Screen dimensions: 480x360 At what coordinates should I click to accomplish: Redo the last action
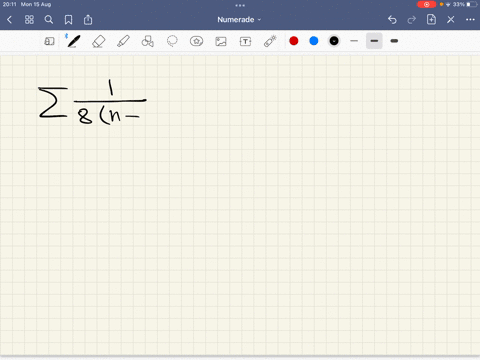click(x=412, y=20)
